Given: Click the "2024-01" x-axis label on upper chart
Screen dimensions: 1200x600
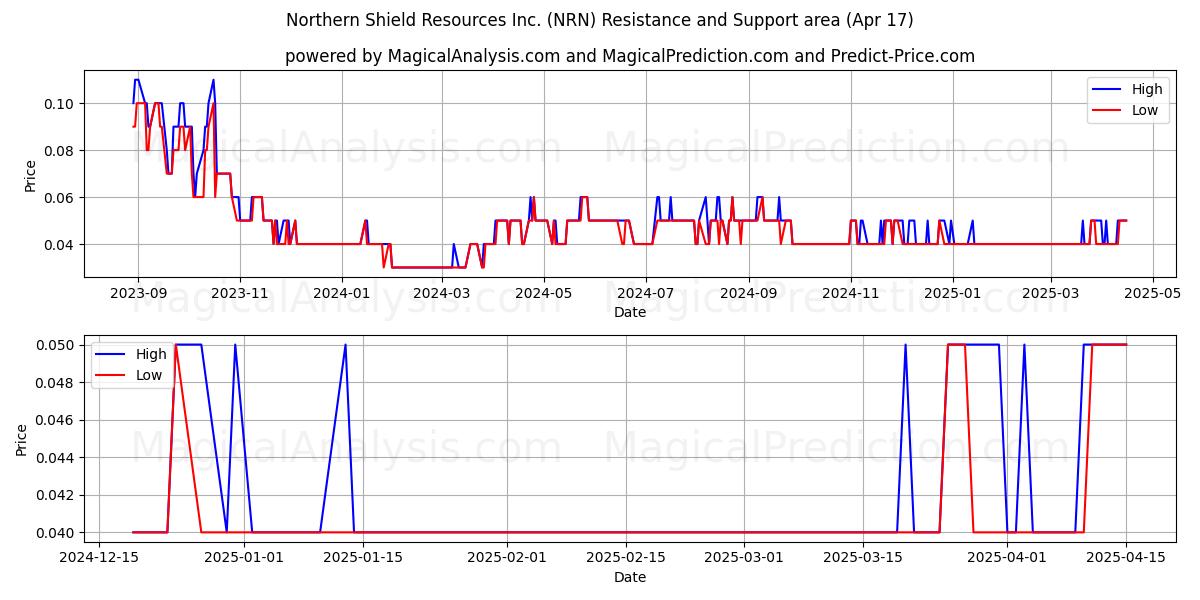Looking at the screenshot, I should (x=342, y=293).
